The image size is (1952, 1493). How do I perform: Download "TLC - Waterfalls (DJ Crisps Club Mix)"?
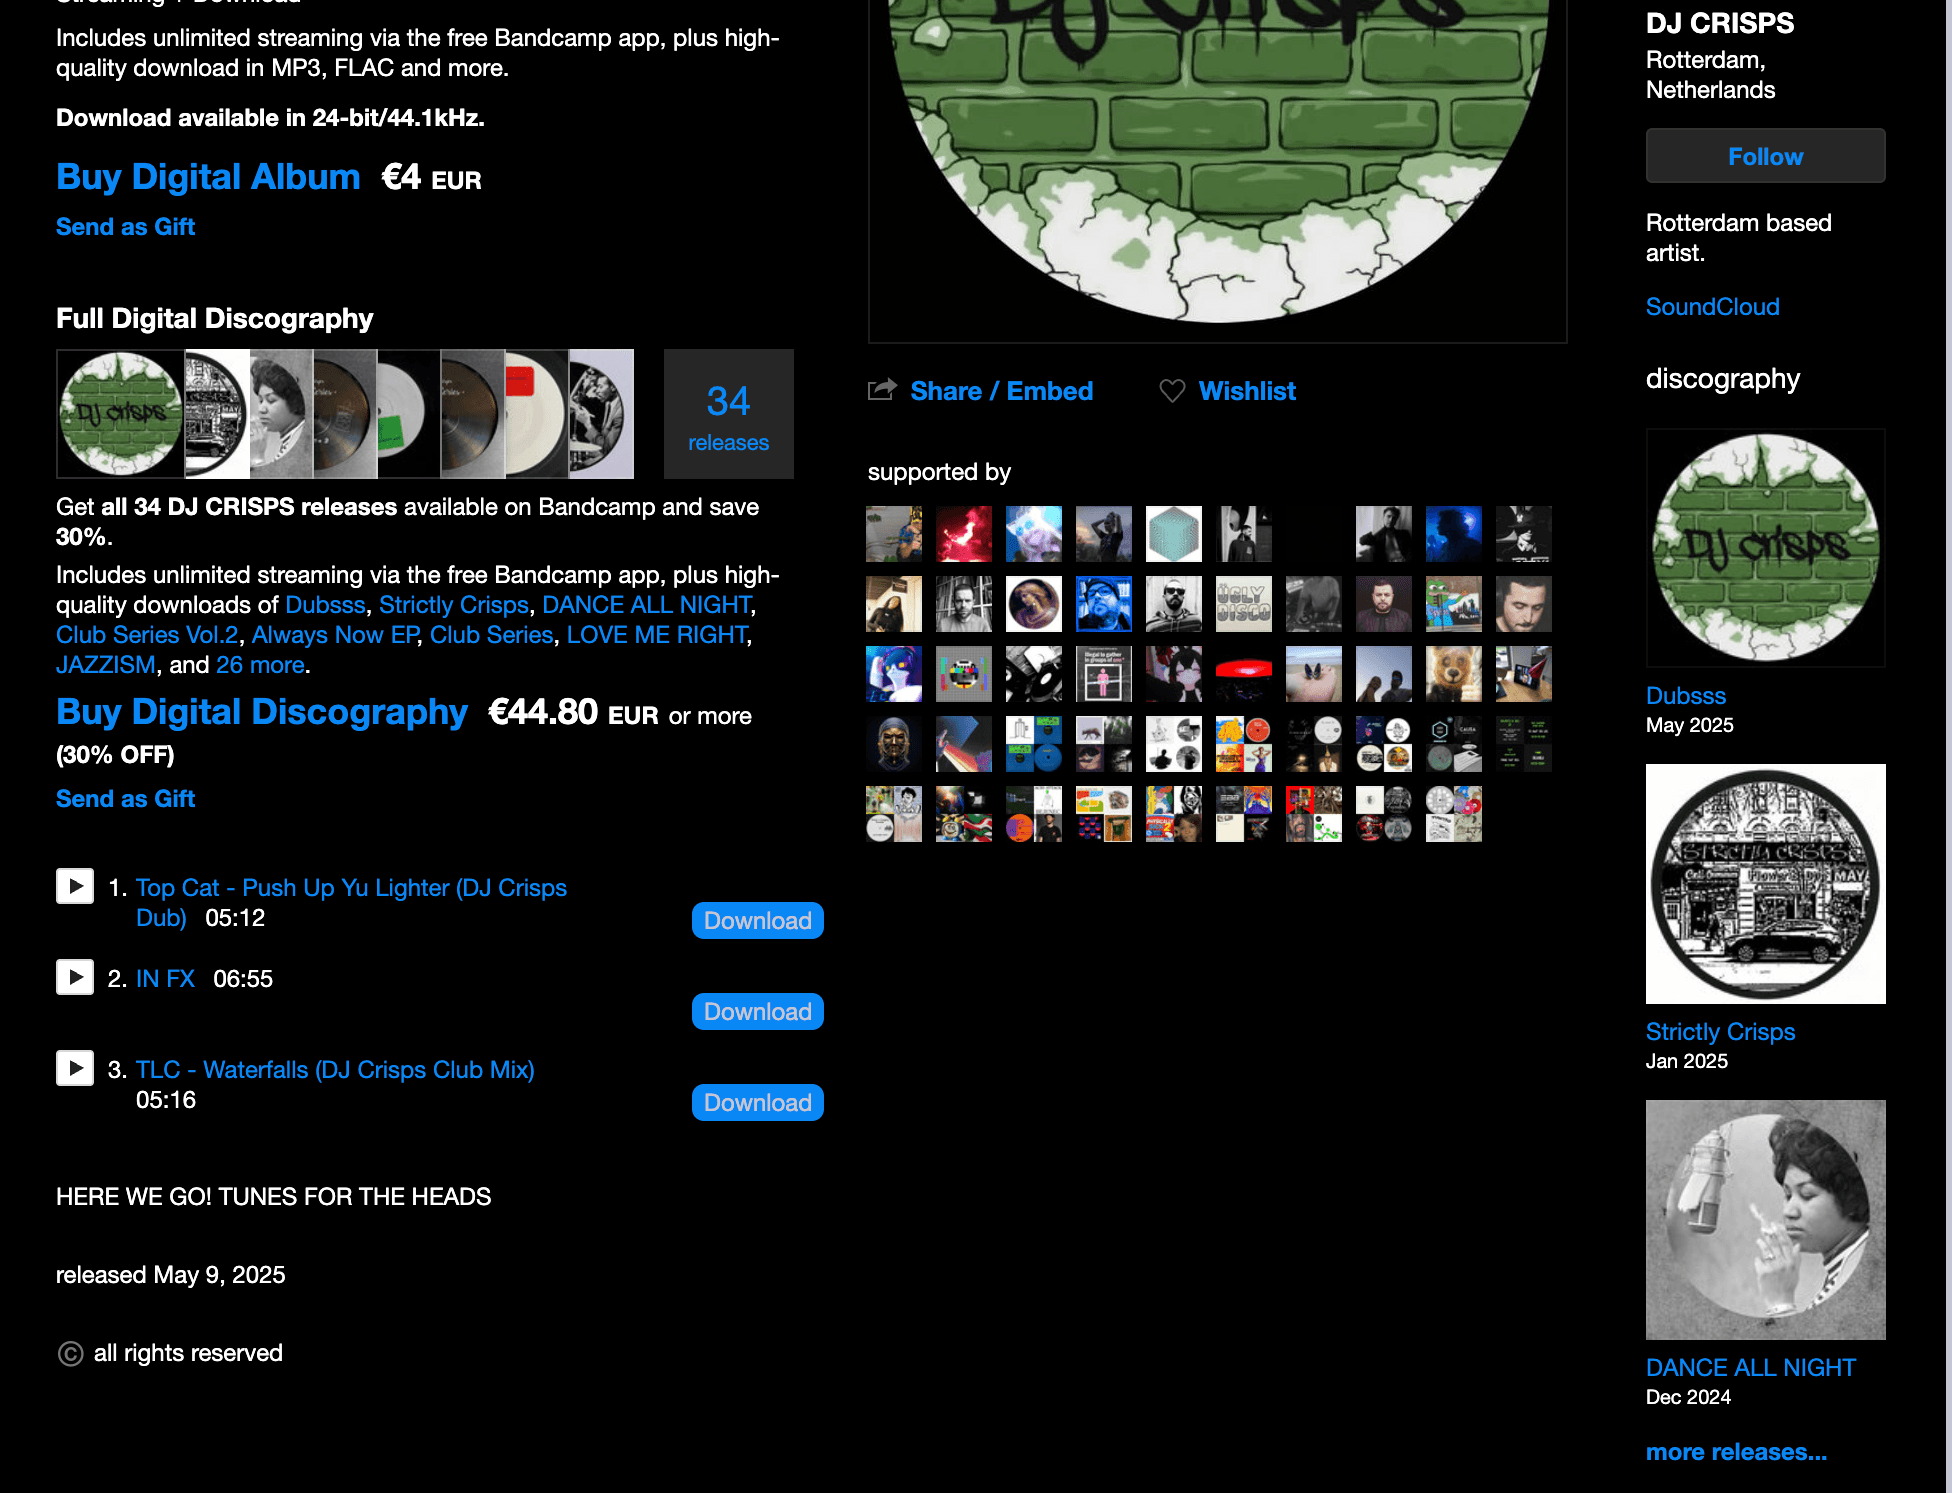pos(757,1102)
